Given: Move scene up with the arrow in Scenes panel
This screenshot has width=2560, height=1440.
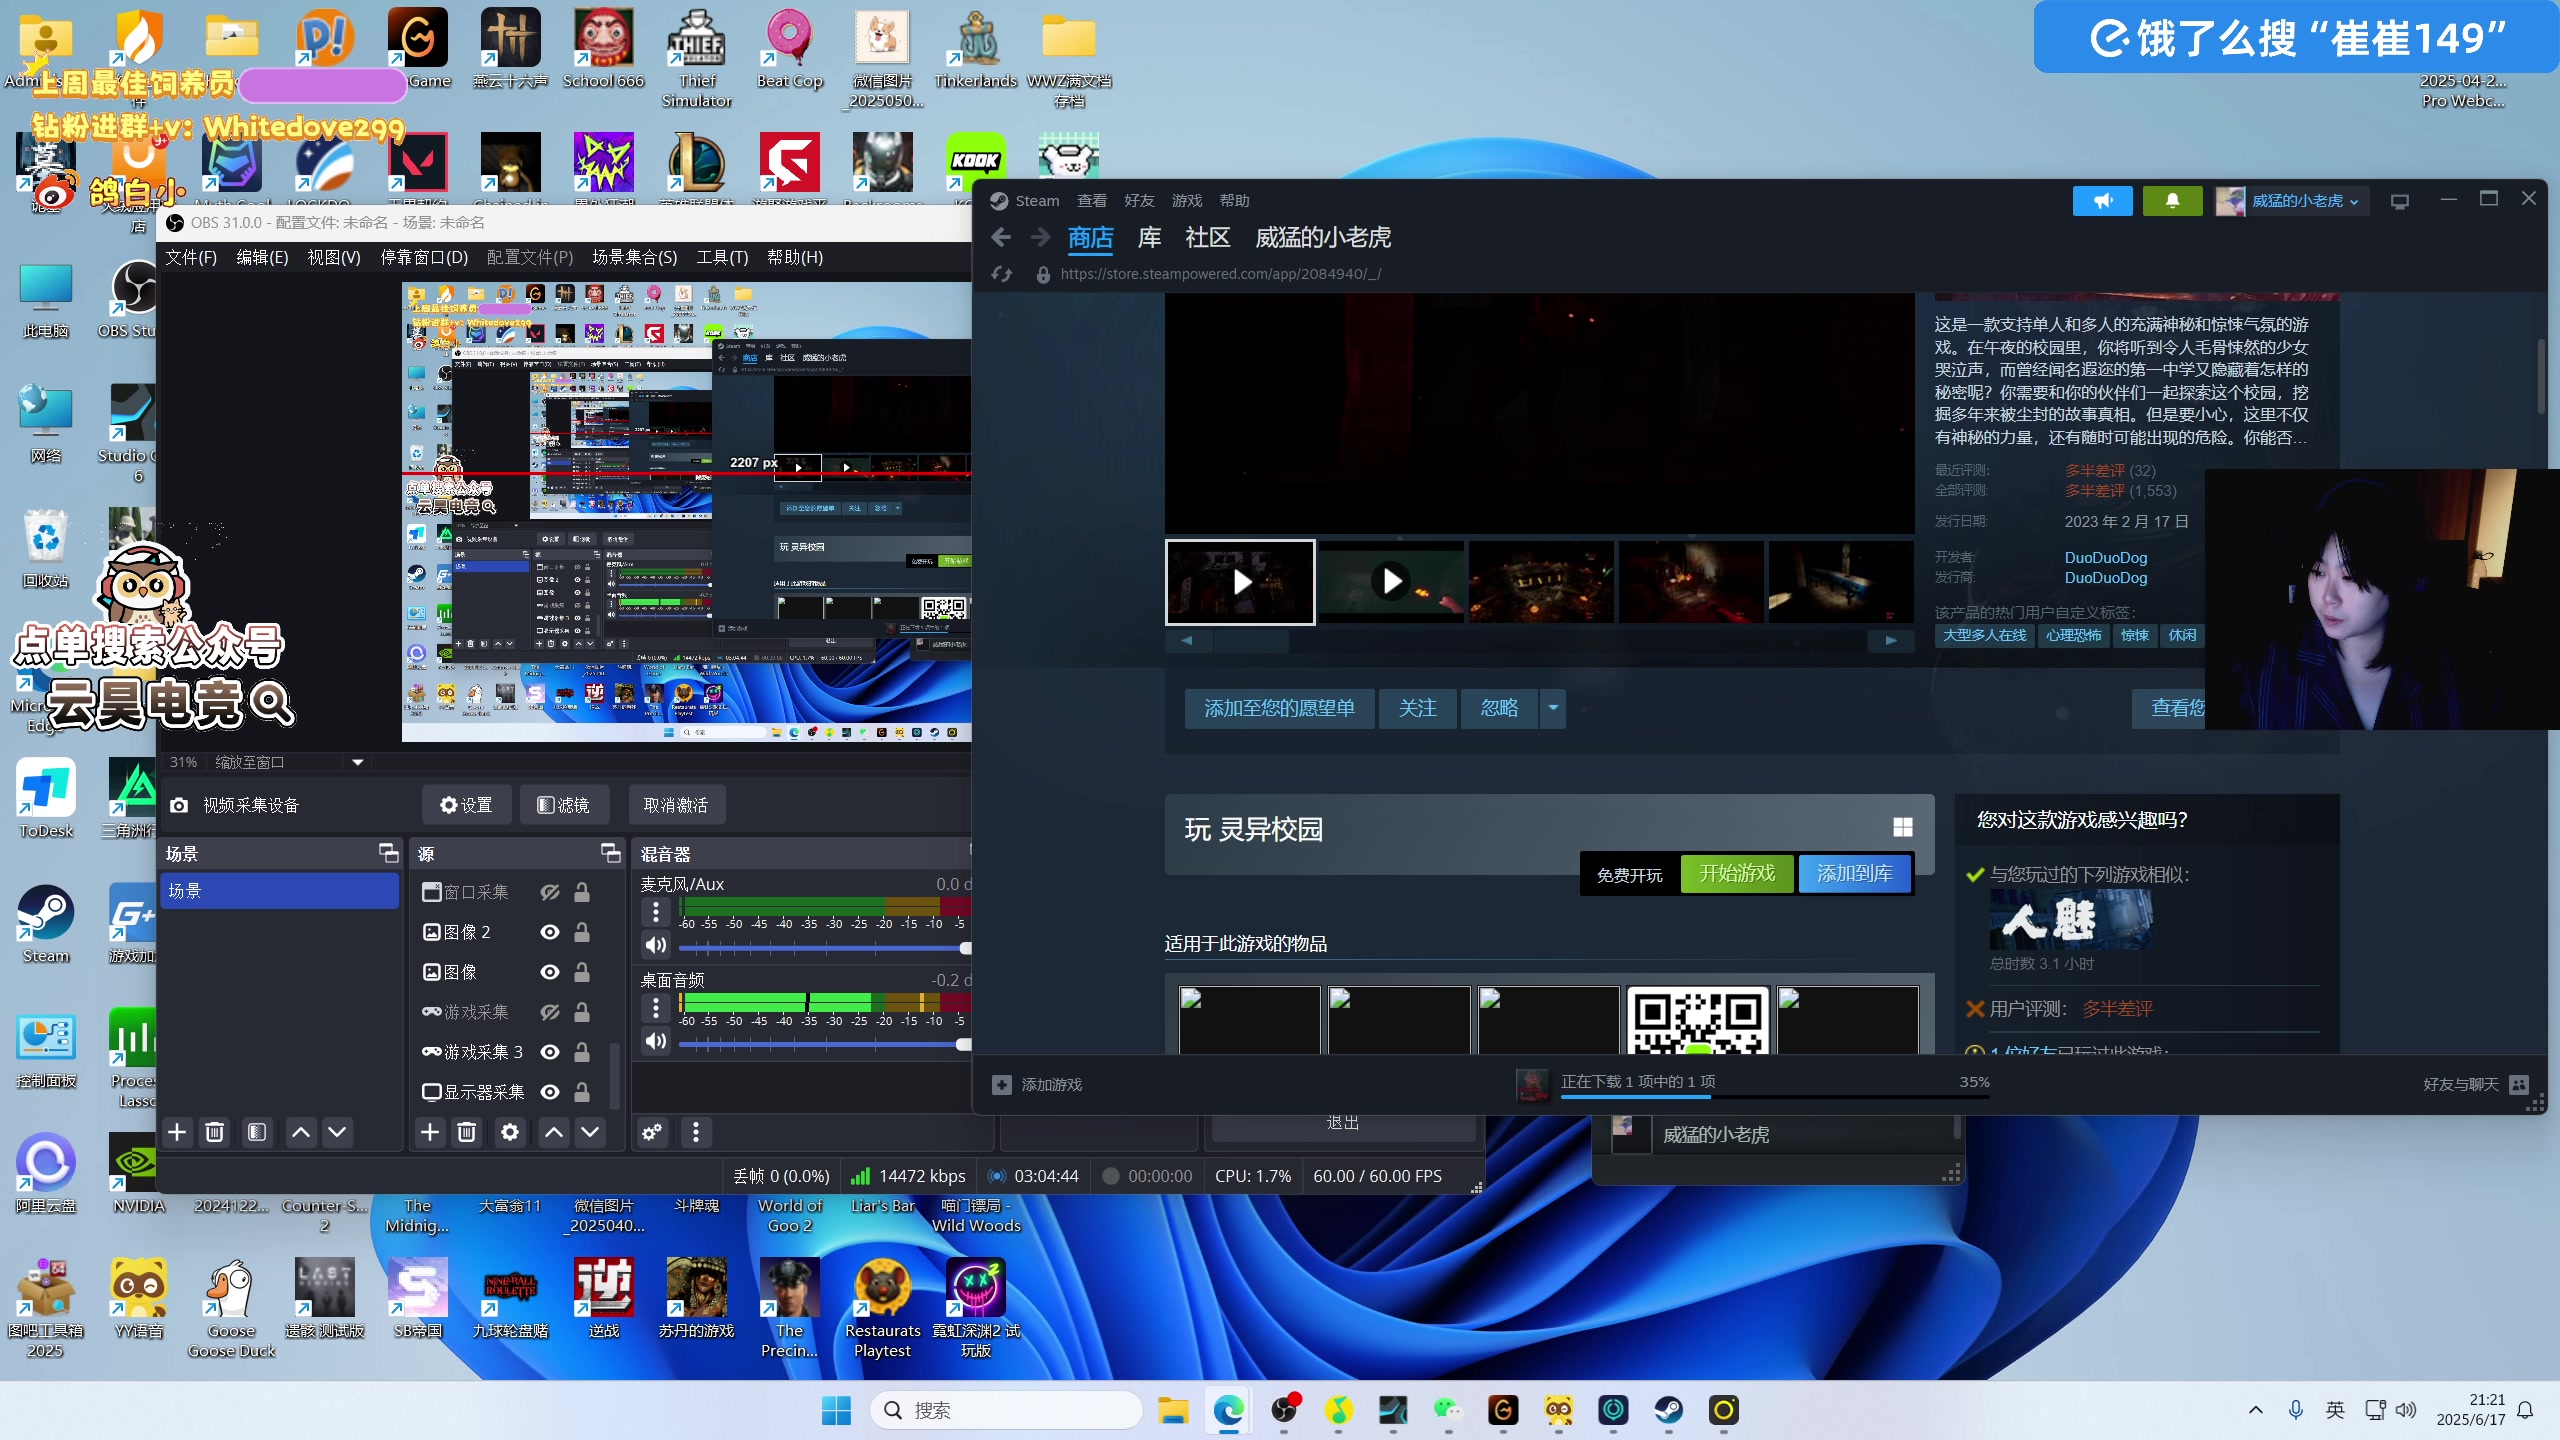Looking at the screenshot, I should click(x=300, y=1132).
